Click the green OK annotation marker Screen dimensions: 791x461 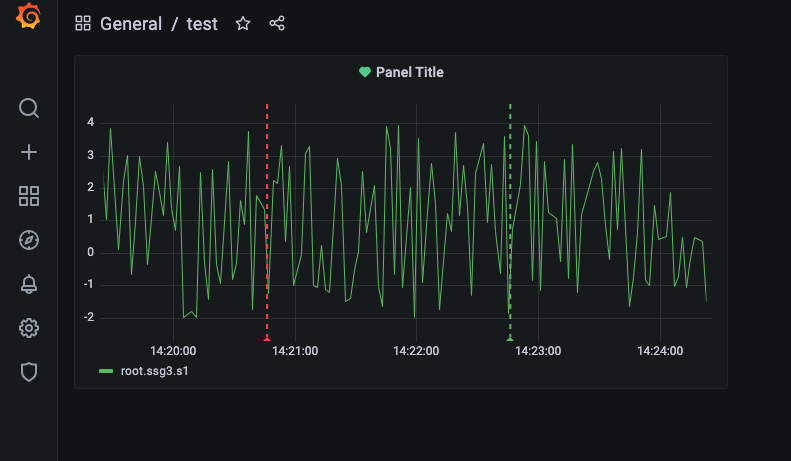510,339
